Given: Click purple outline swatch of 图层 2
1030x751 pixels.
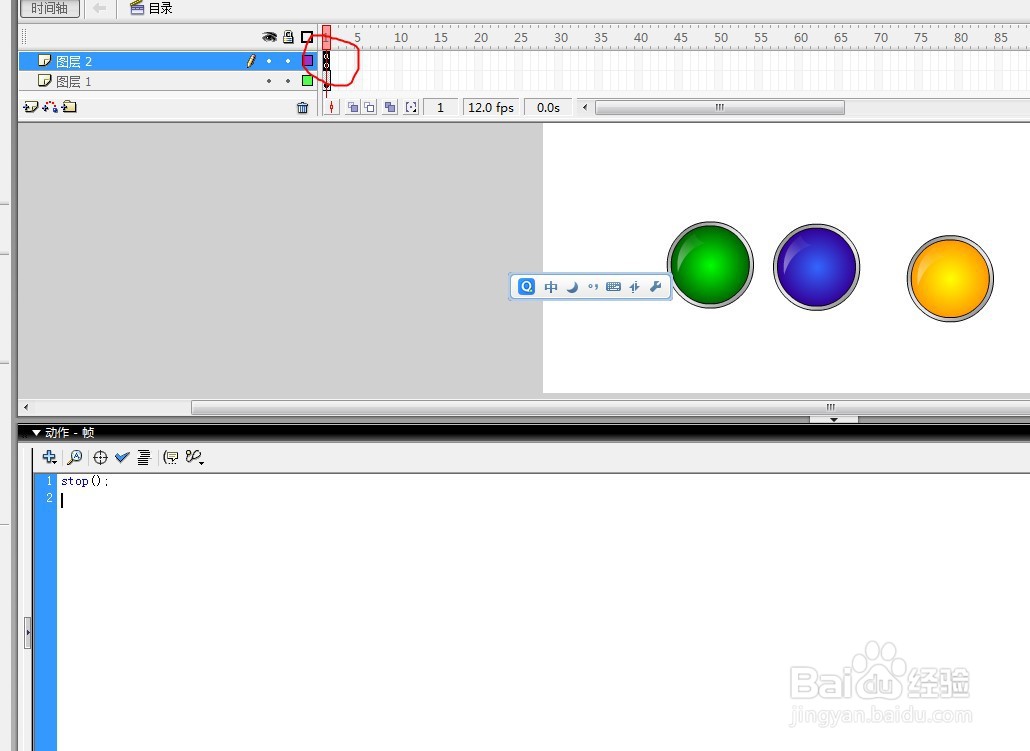Looking at the screenshot, I should (307, 60).
